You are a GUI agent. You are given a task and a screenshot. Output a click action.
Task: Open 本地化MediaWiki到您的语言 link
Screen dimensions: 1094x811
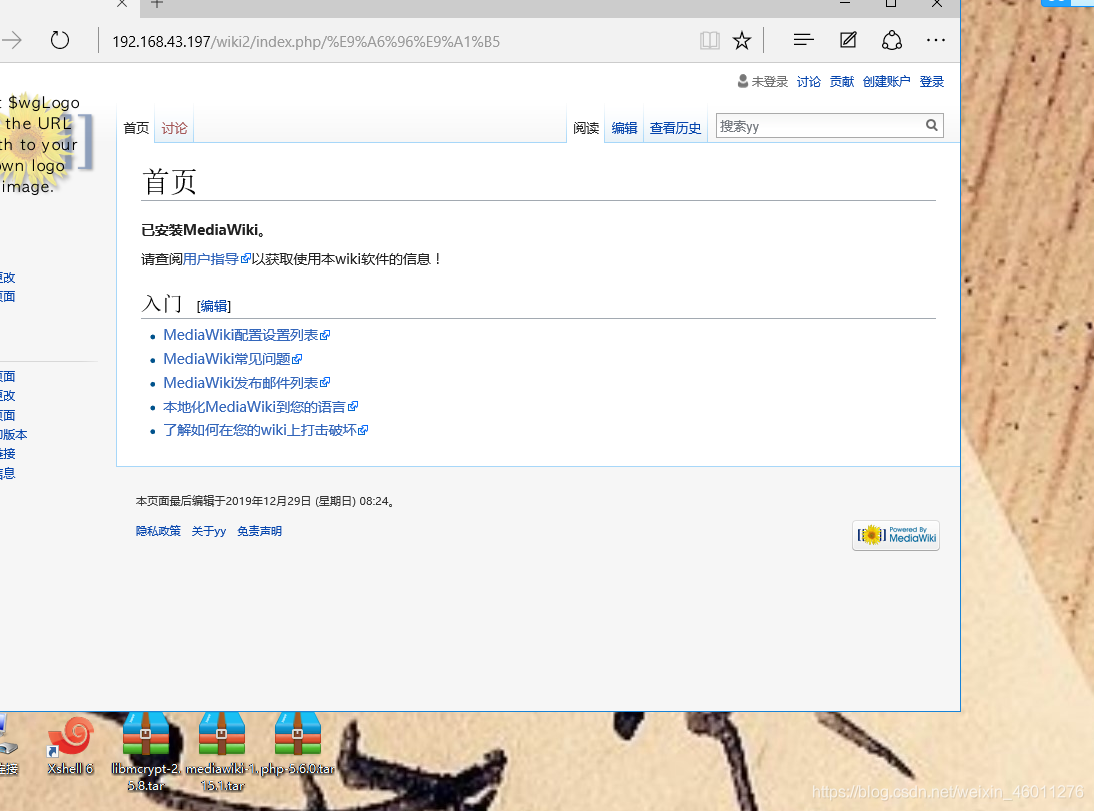260,406
